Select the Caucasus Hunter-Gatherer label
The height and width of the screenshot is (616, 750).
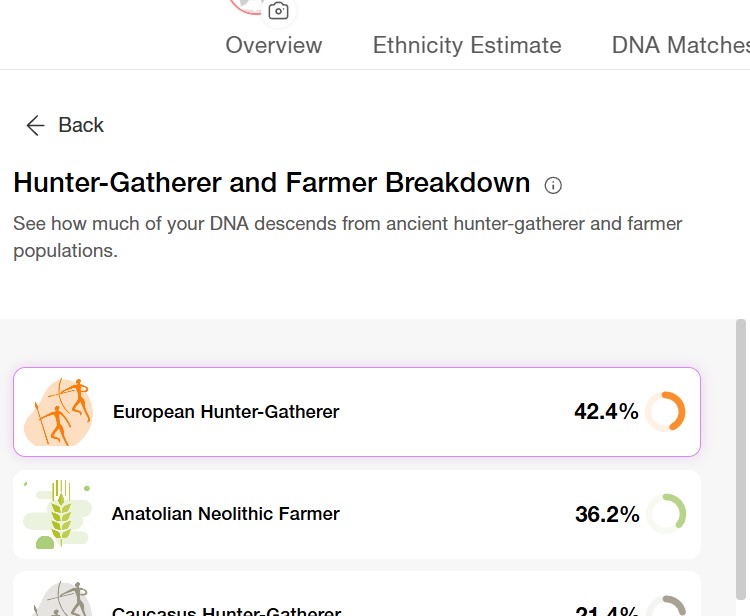227,610
